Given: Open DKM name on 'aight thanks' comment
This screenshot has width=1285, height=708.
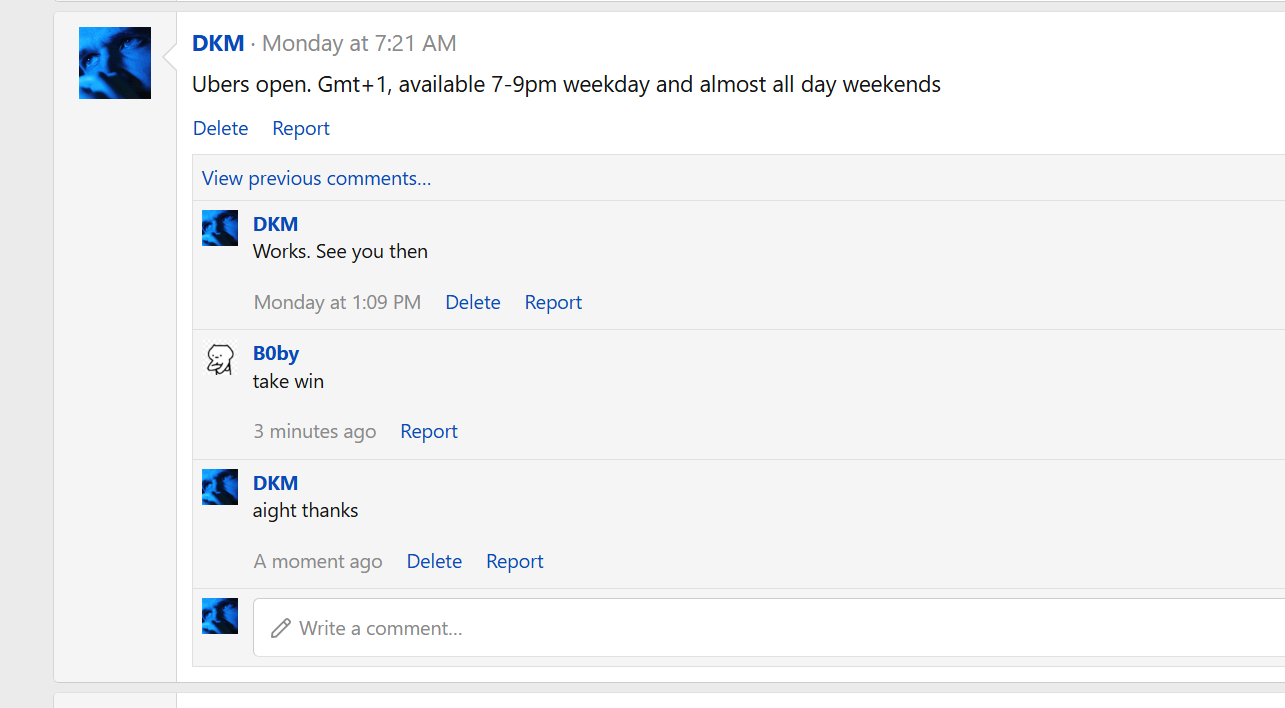Looking at the screenshot, I should pyautogui.click(x=275, y=483).
